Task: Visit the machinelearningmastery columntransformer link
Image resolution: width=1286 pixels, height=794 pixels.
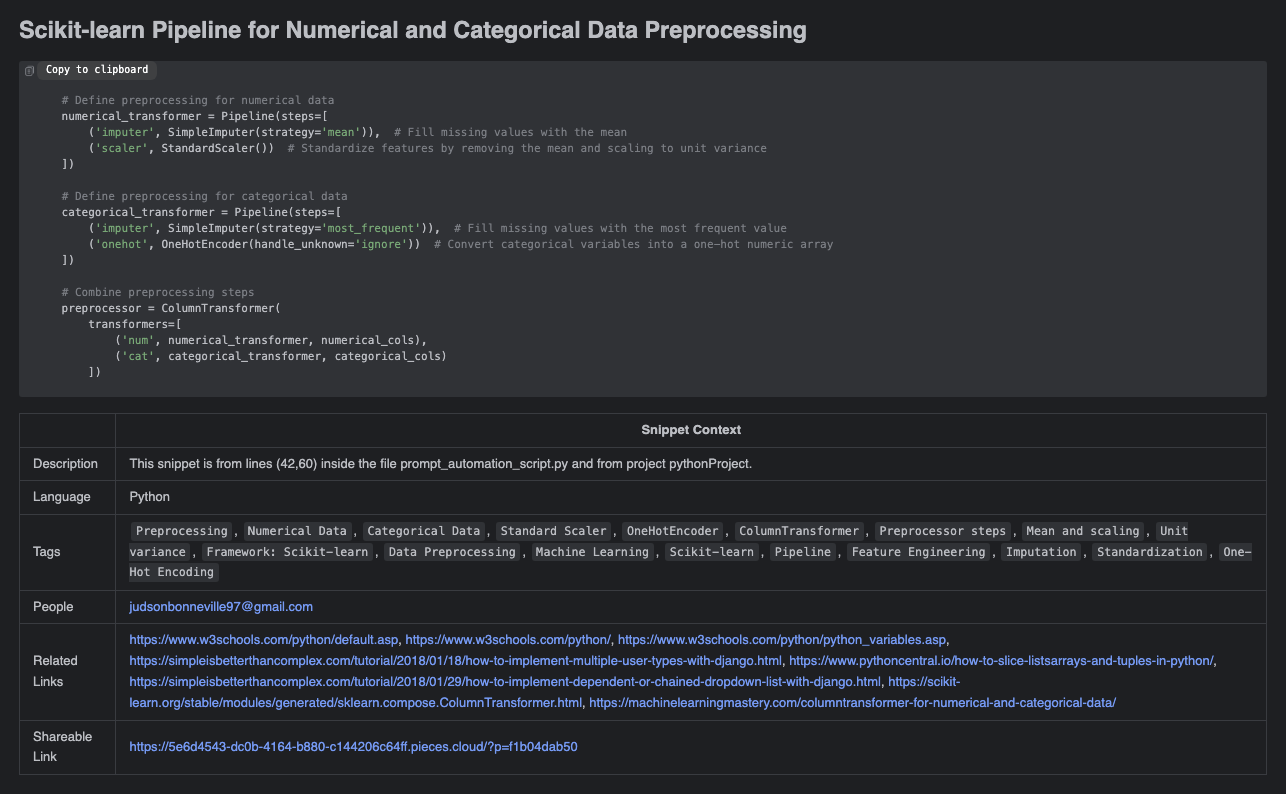Action: point(852,703)
